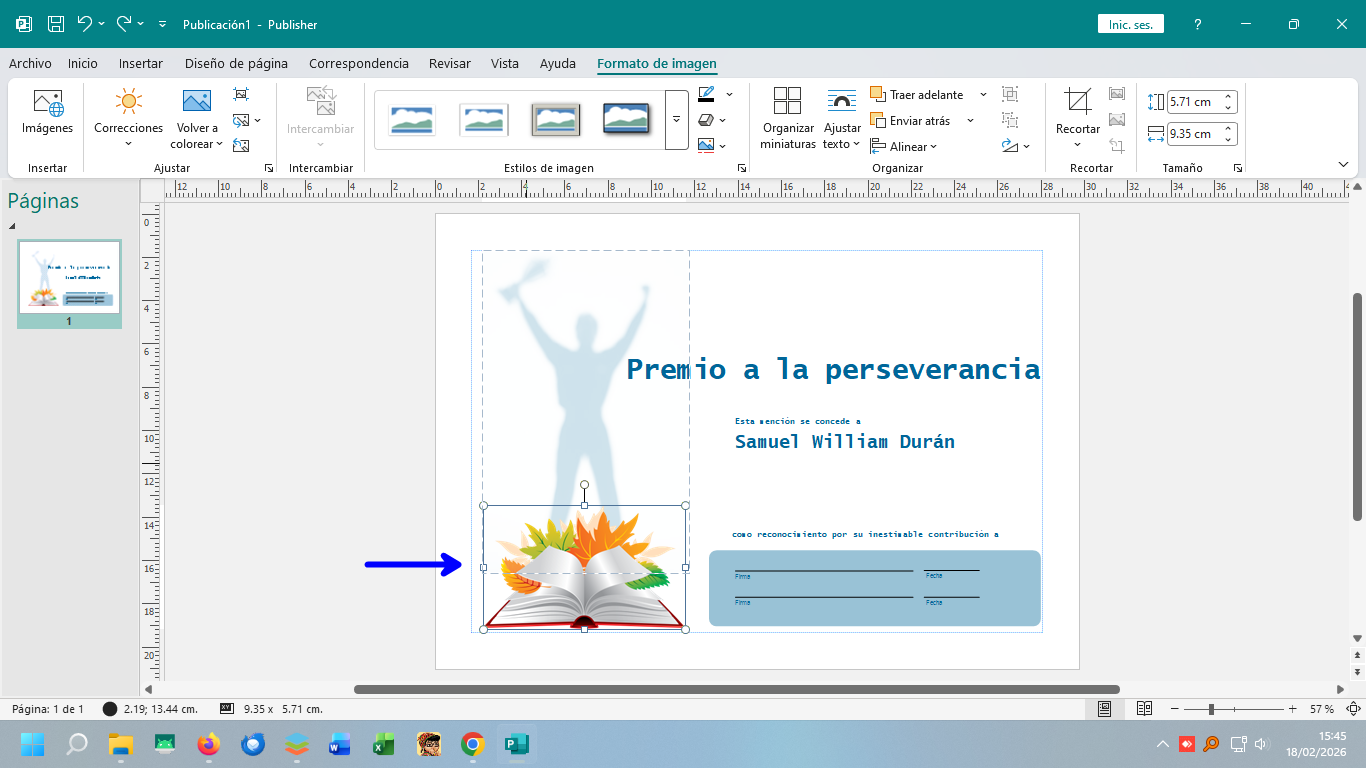Select the page 1 thumbnail

[x=69, y=277]
